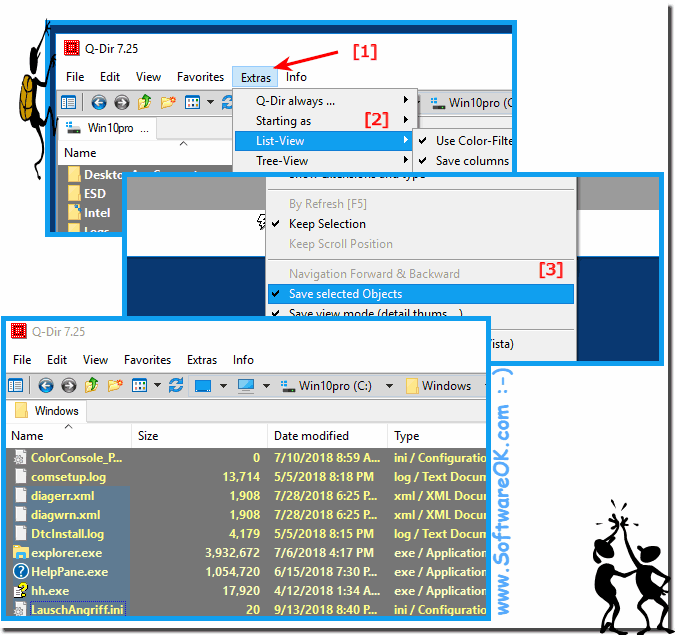
Task: Expand Tree-View submenu
Action: 325,161
